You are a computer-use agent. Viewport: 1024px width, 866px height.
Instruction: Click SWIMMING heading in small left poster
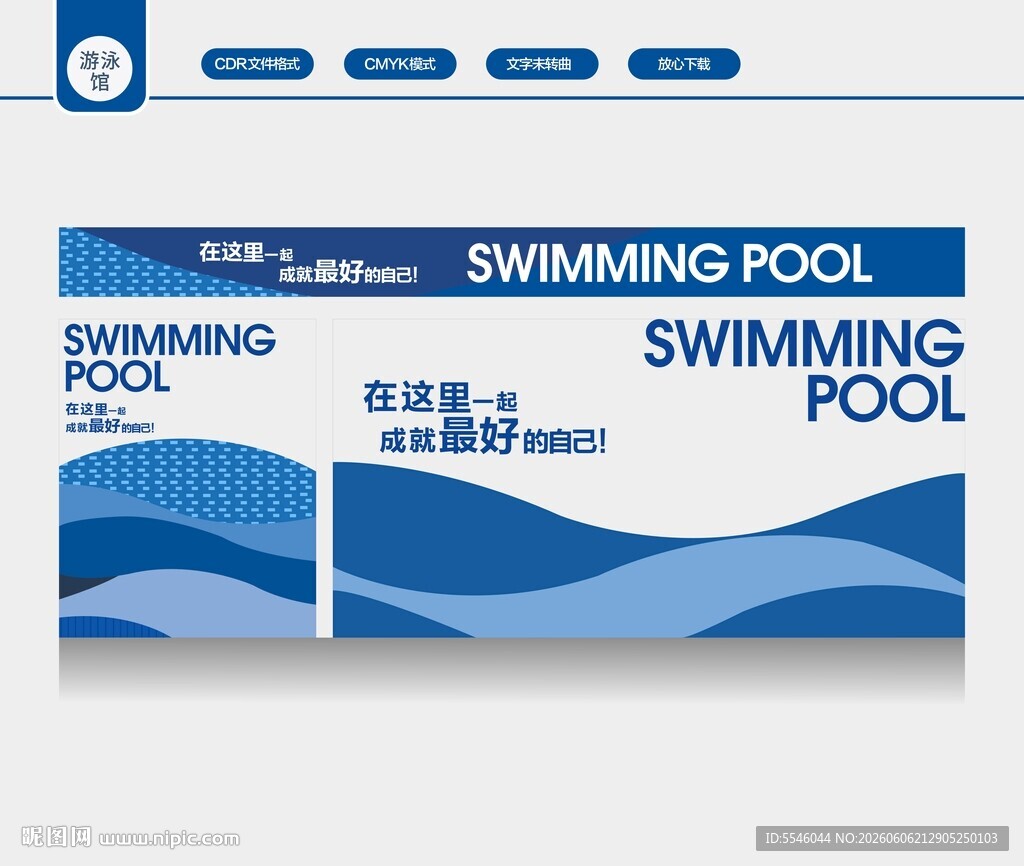point(170,340)
